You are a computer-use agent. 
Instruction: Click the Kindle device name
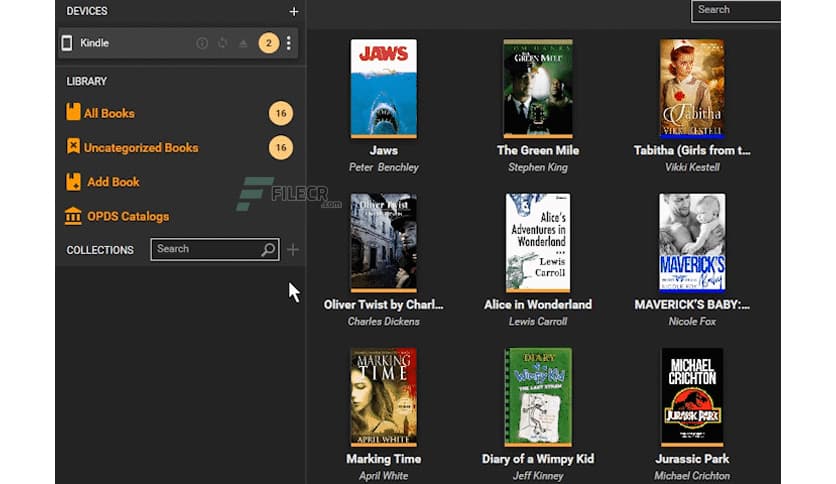94,43
